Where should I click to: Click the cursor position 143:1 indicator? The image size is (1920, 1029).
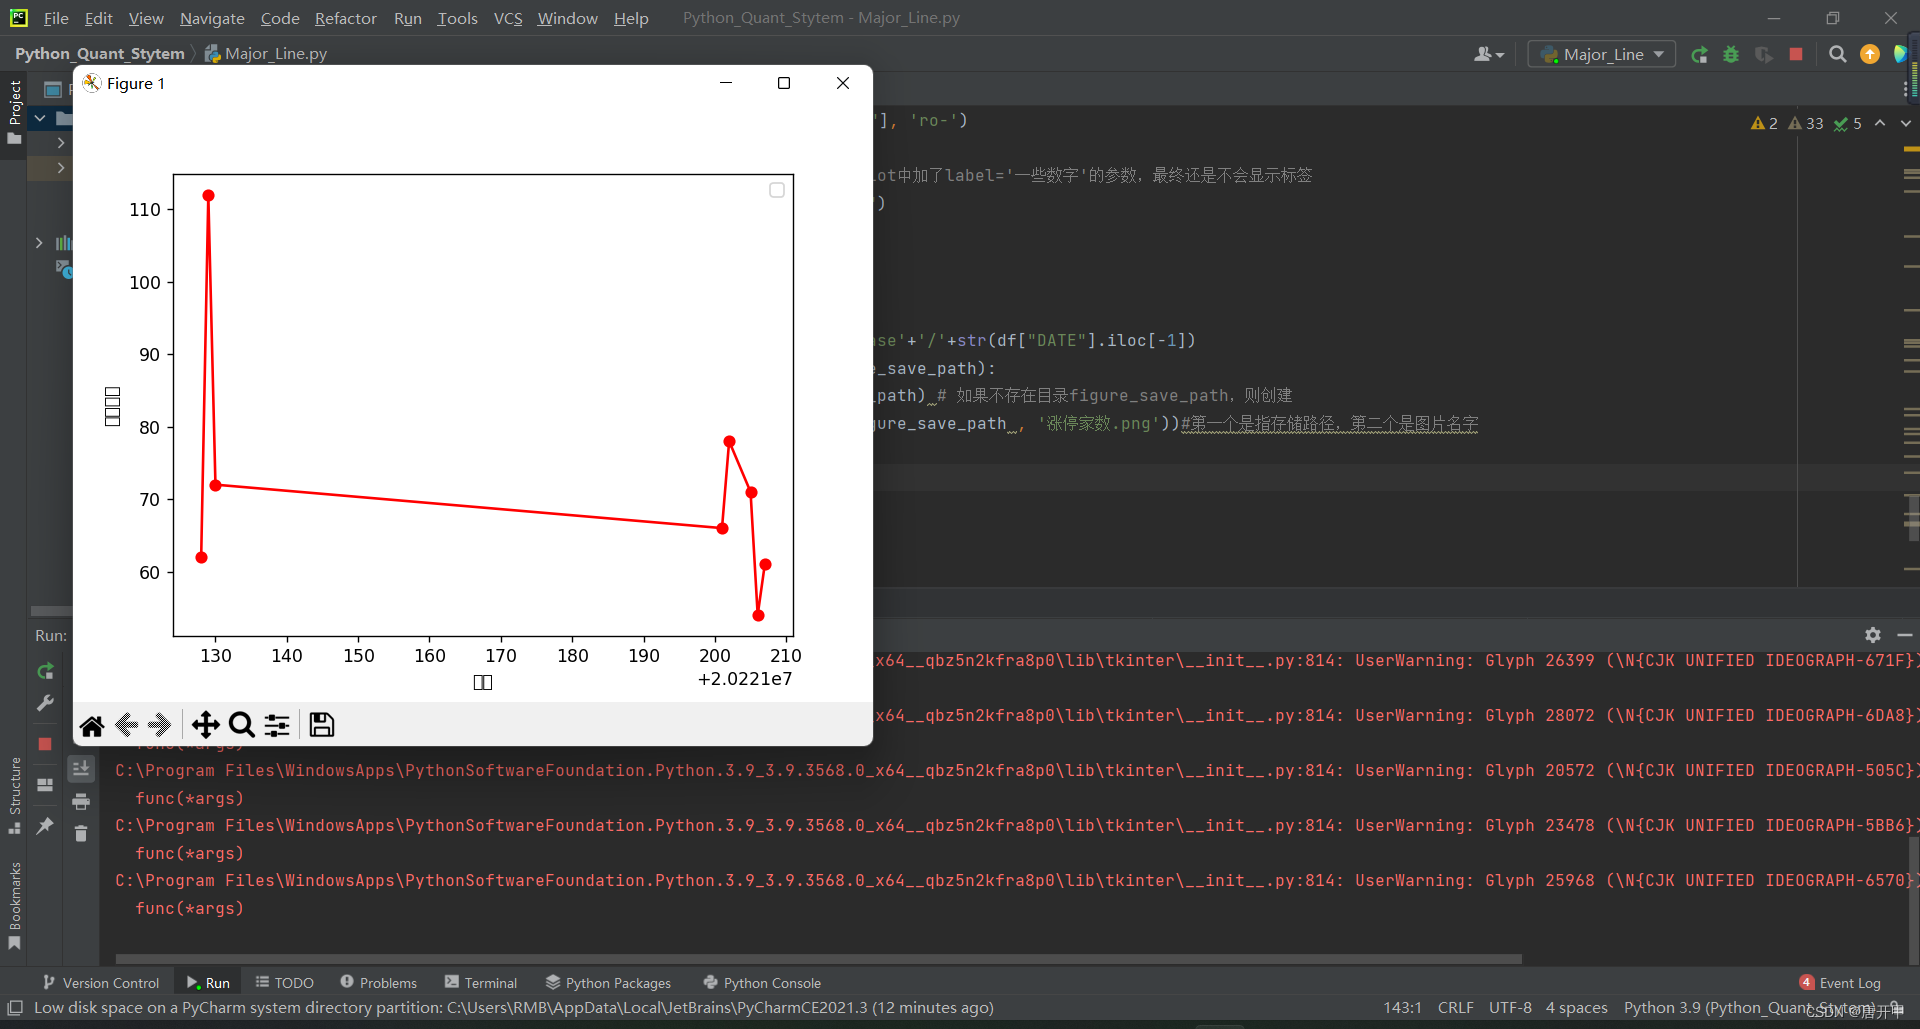(1402, 1007)
